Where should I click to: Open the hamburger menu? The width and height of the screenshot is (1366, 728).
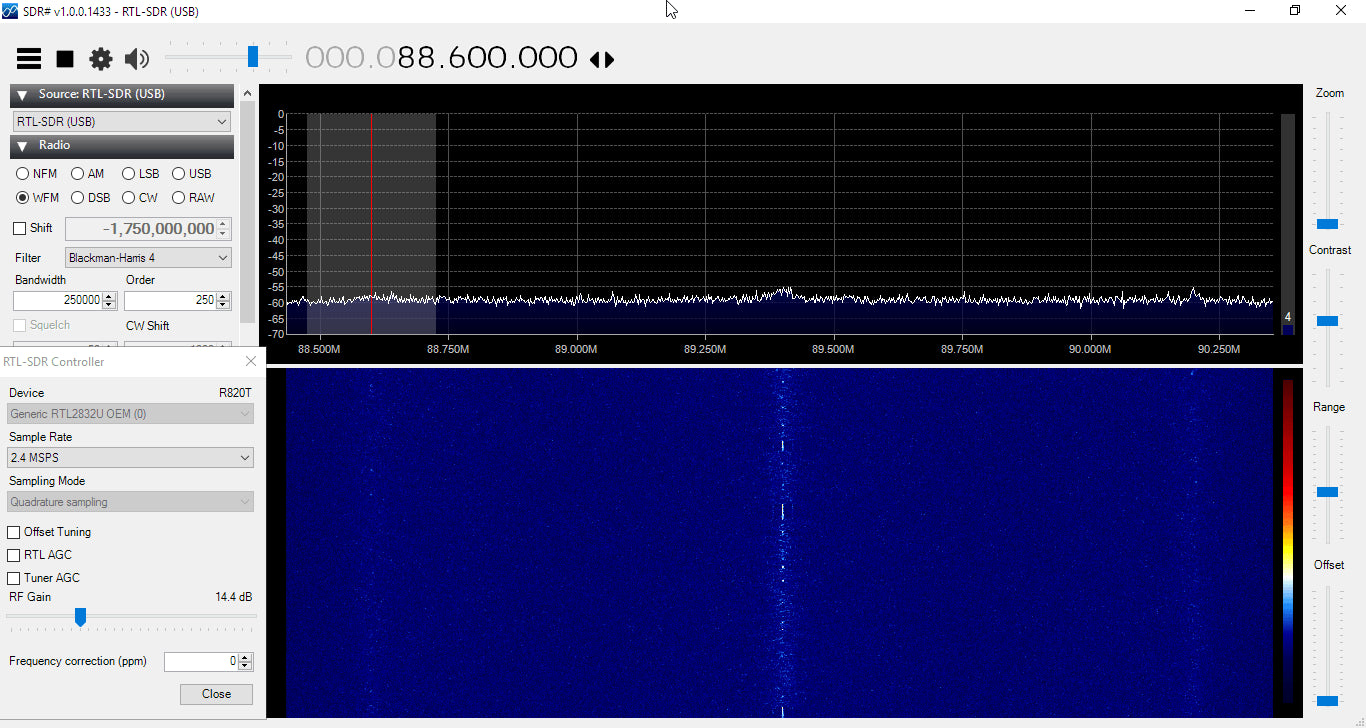28,58
